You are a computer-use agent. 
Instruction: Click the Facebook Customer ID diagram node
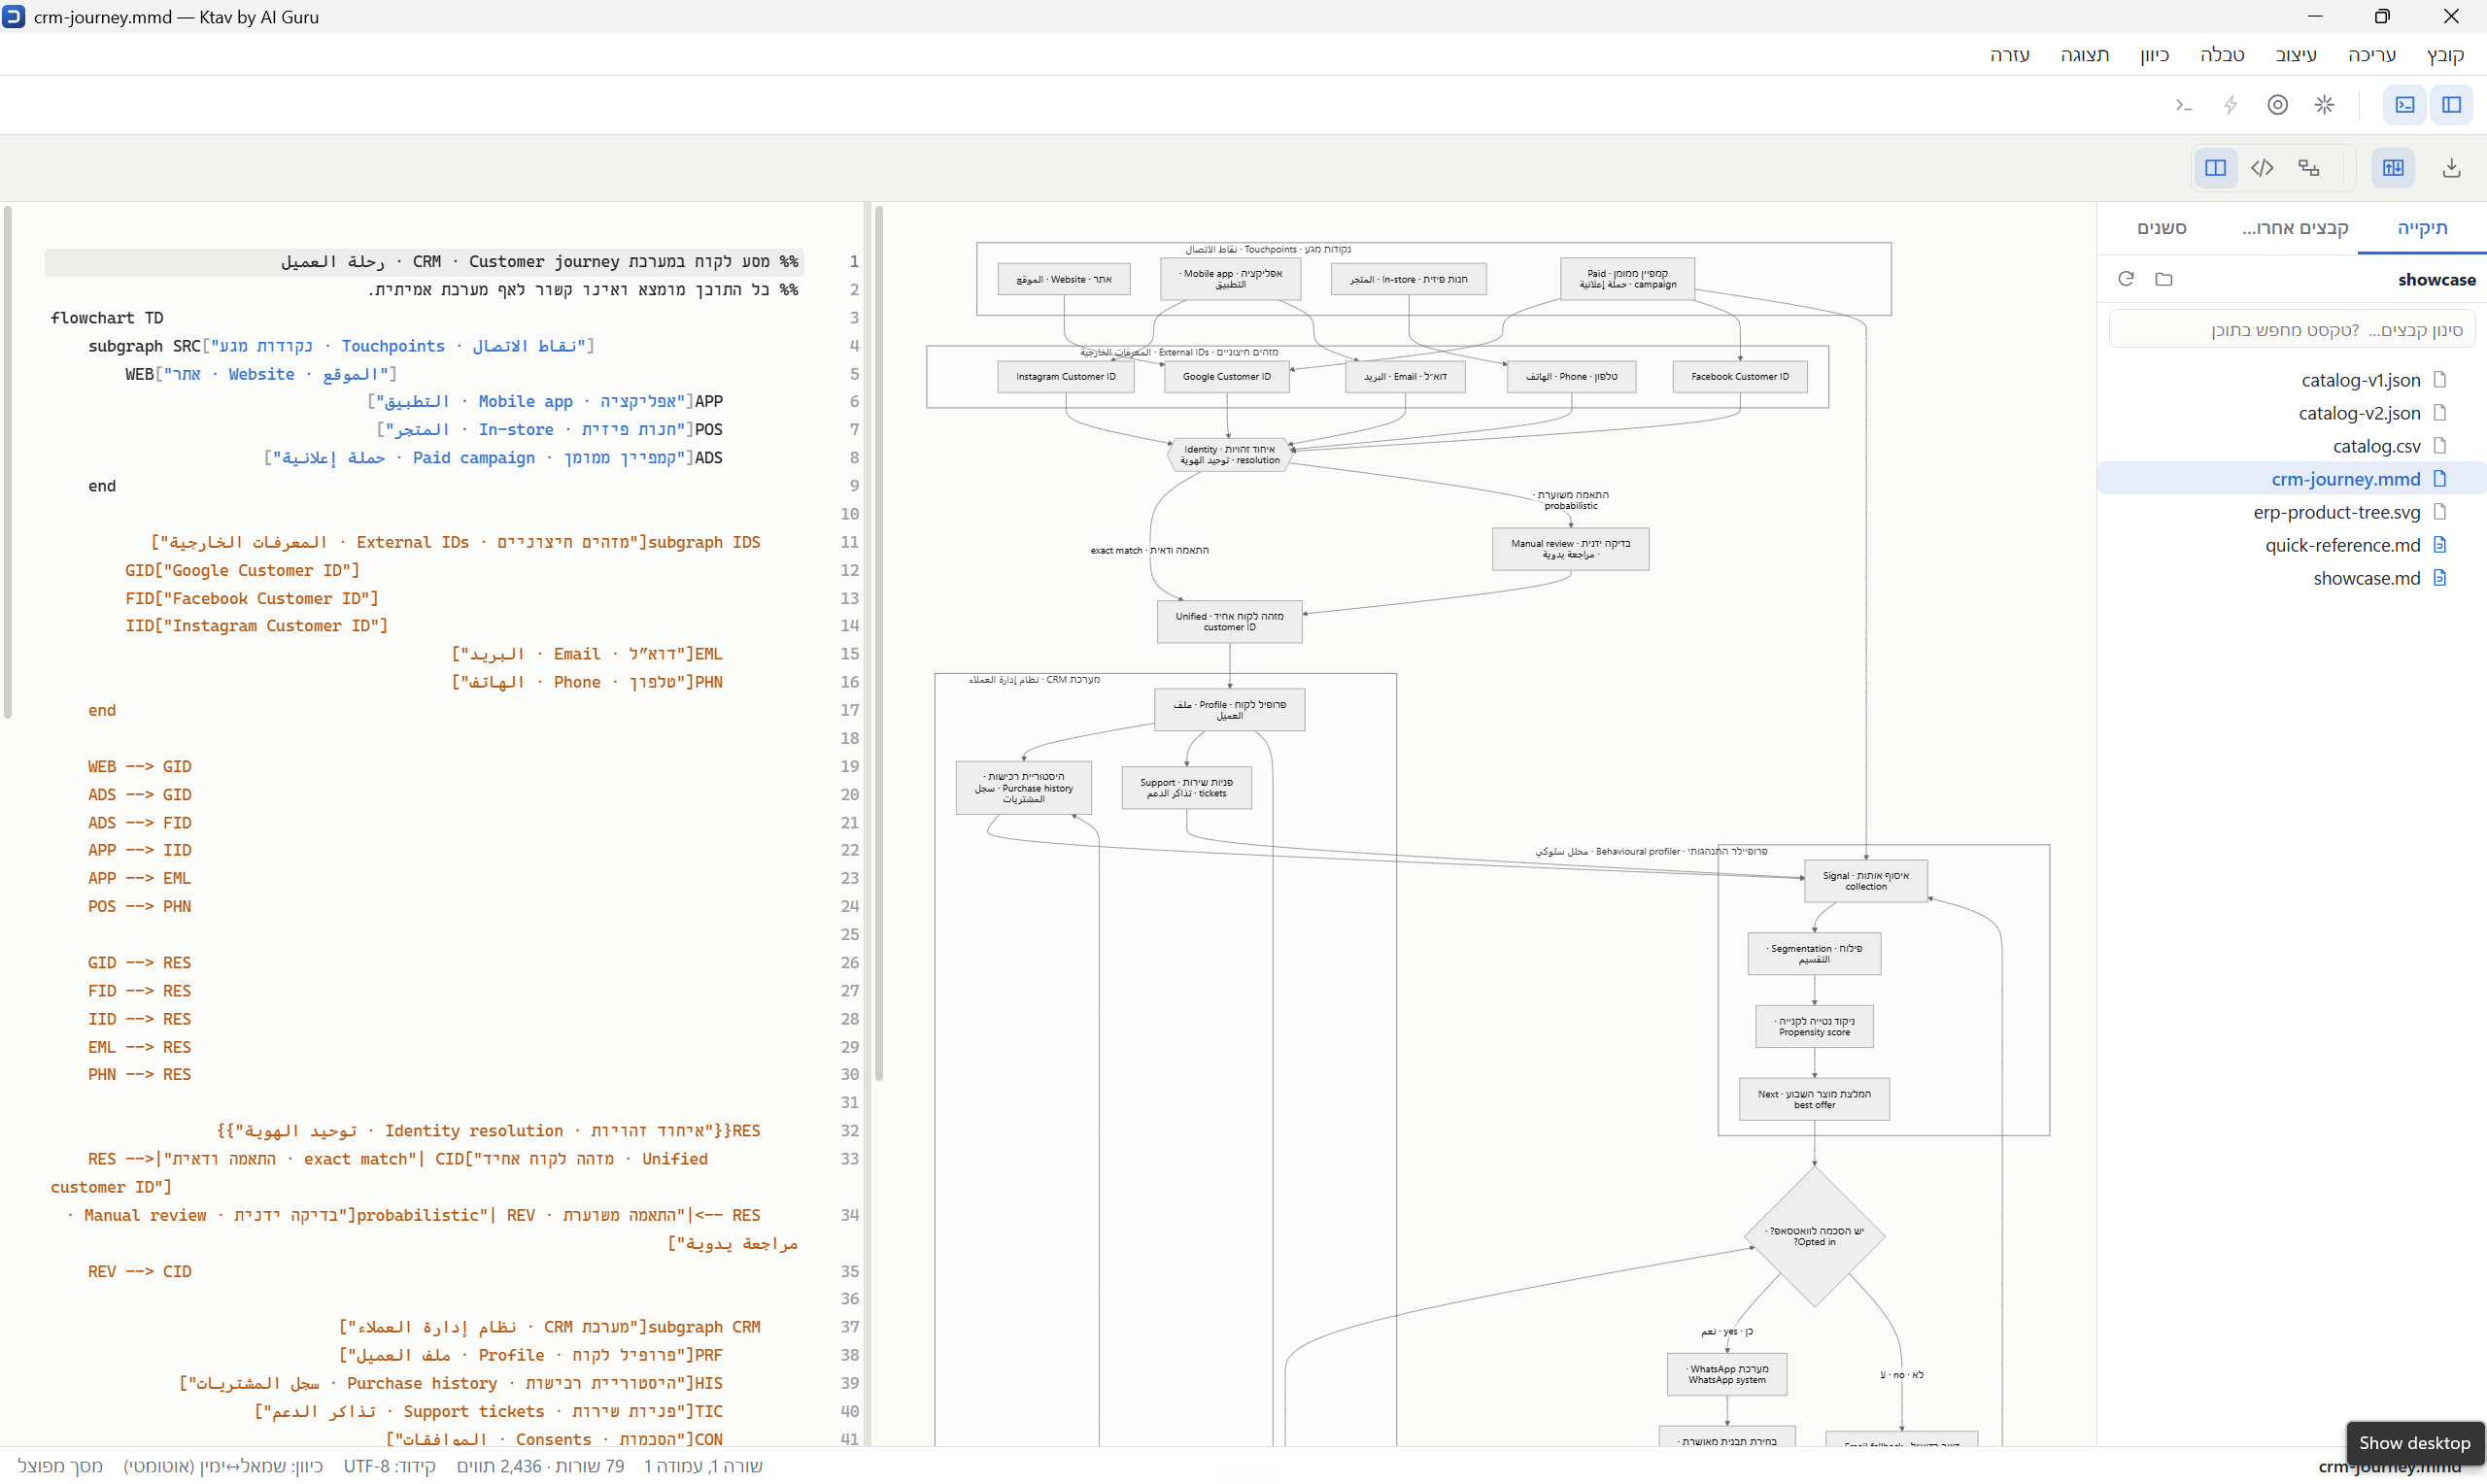tap(1739, 377)
